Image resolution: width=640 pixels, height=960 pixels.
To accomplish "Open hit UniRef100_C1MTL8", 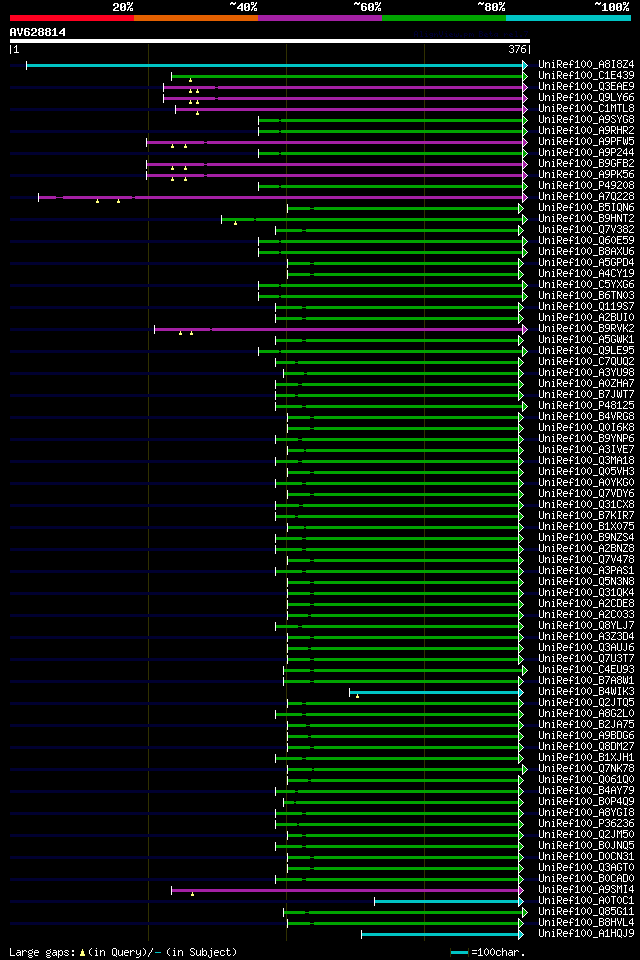I will pyautogui.click(x=586, y=108).
